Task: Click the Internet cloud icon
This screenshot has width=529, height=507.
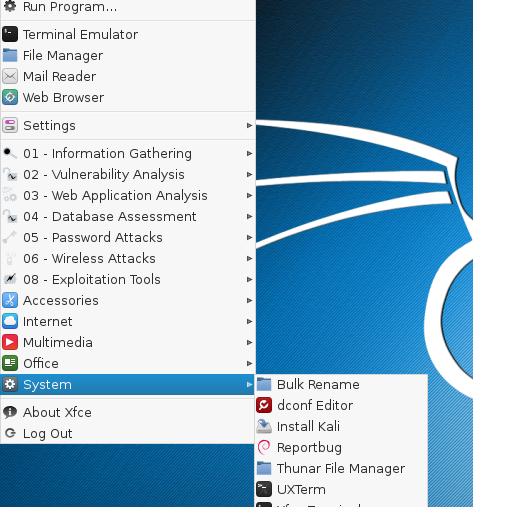Action: pyautogui.click(x=10, y=321)
